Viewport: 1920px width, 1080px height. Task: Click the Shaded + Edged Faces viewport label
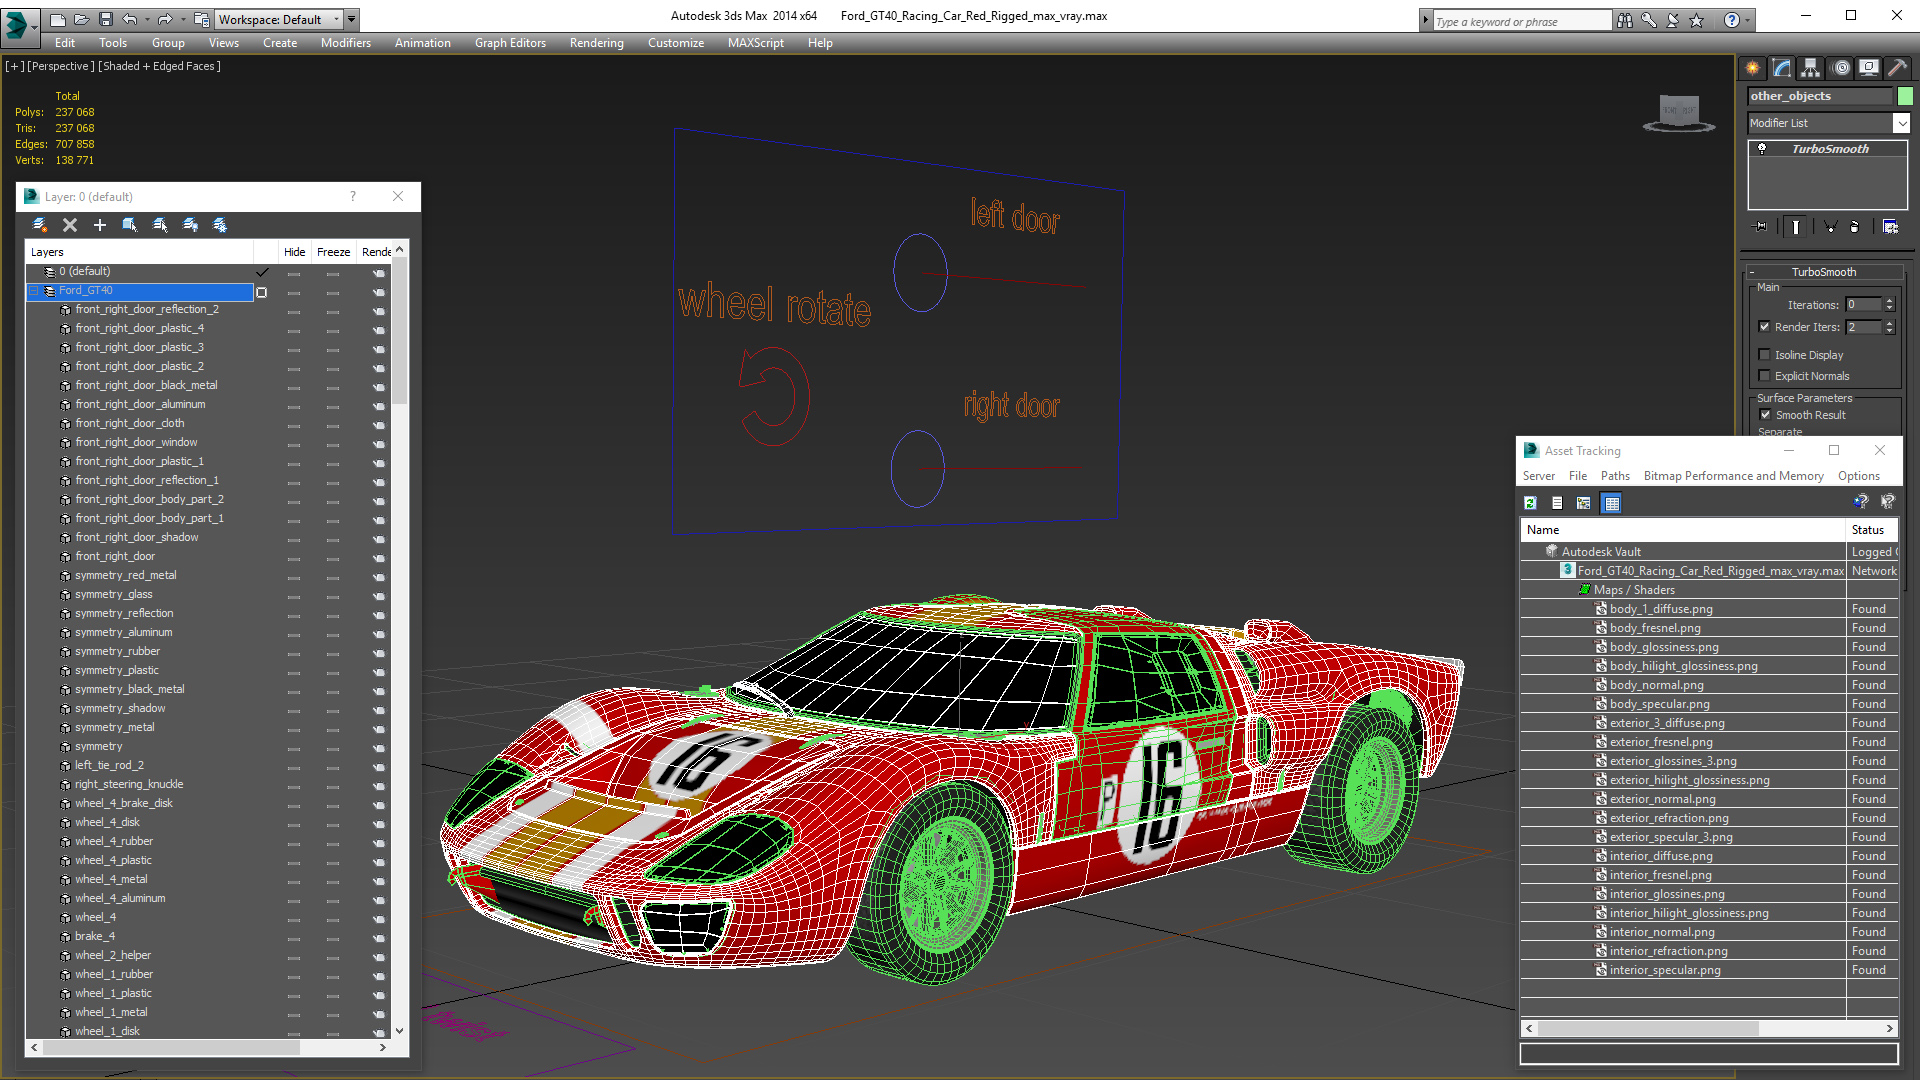tap(160, 66)
